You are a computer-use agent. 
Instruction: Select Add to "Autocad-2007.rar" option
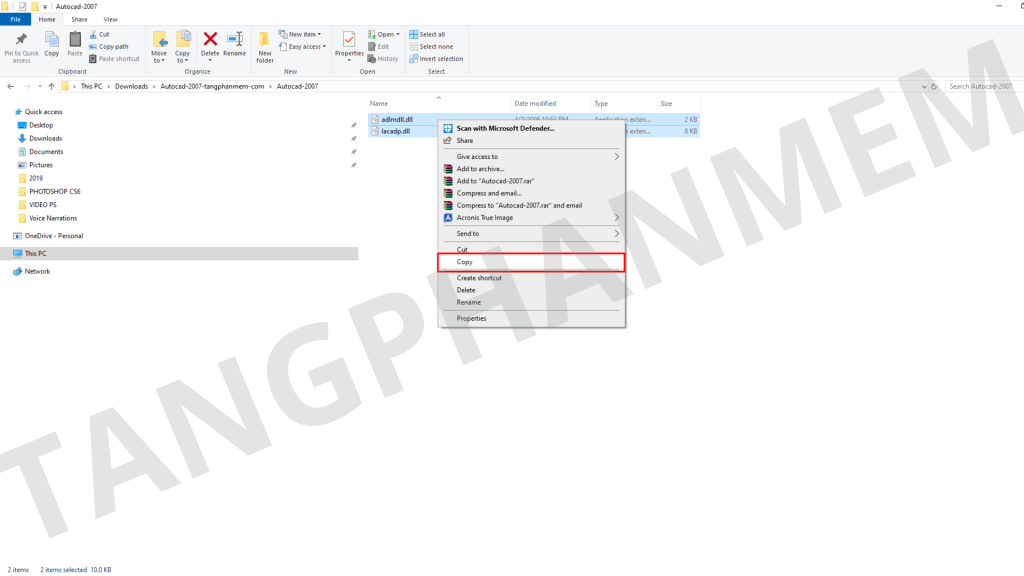(494, 181)
